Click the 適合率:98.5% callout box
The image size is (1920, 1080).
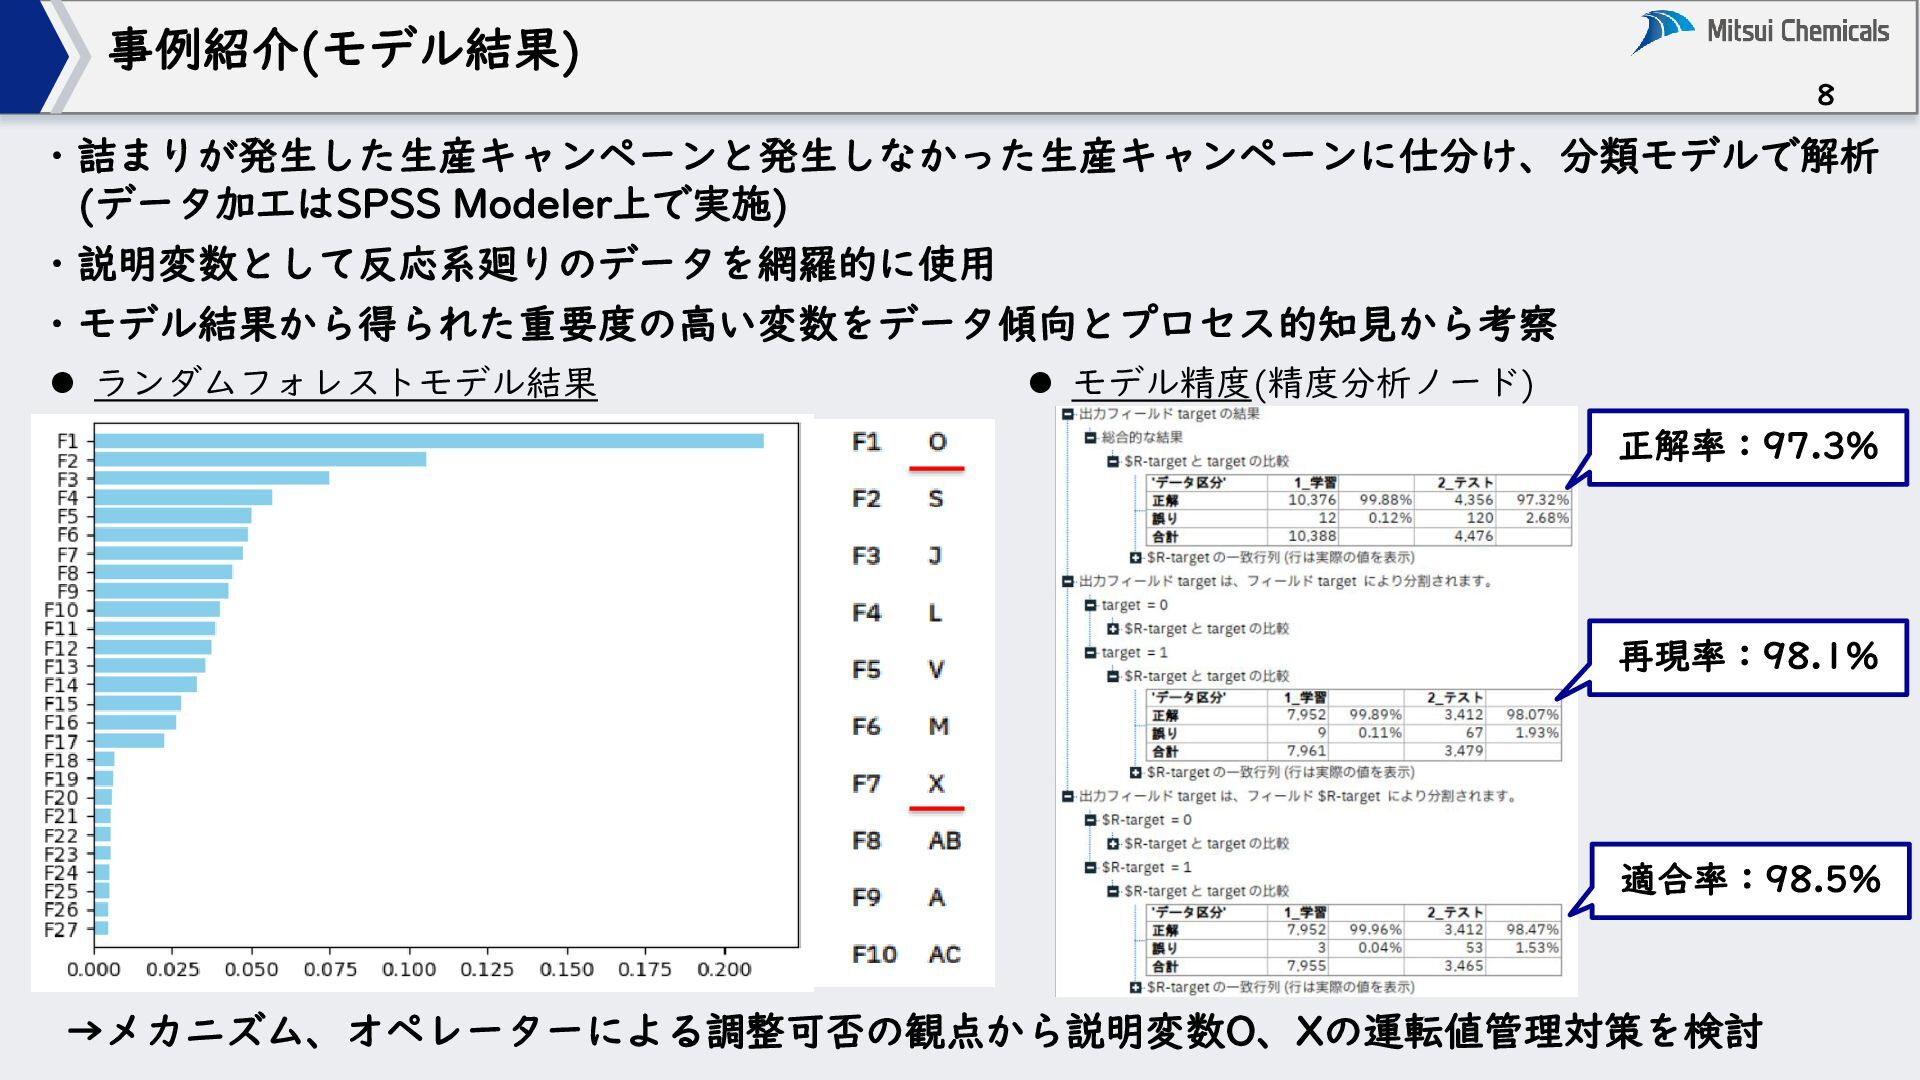pos(1750,880)
